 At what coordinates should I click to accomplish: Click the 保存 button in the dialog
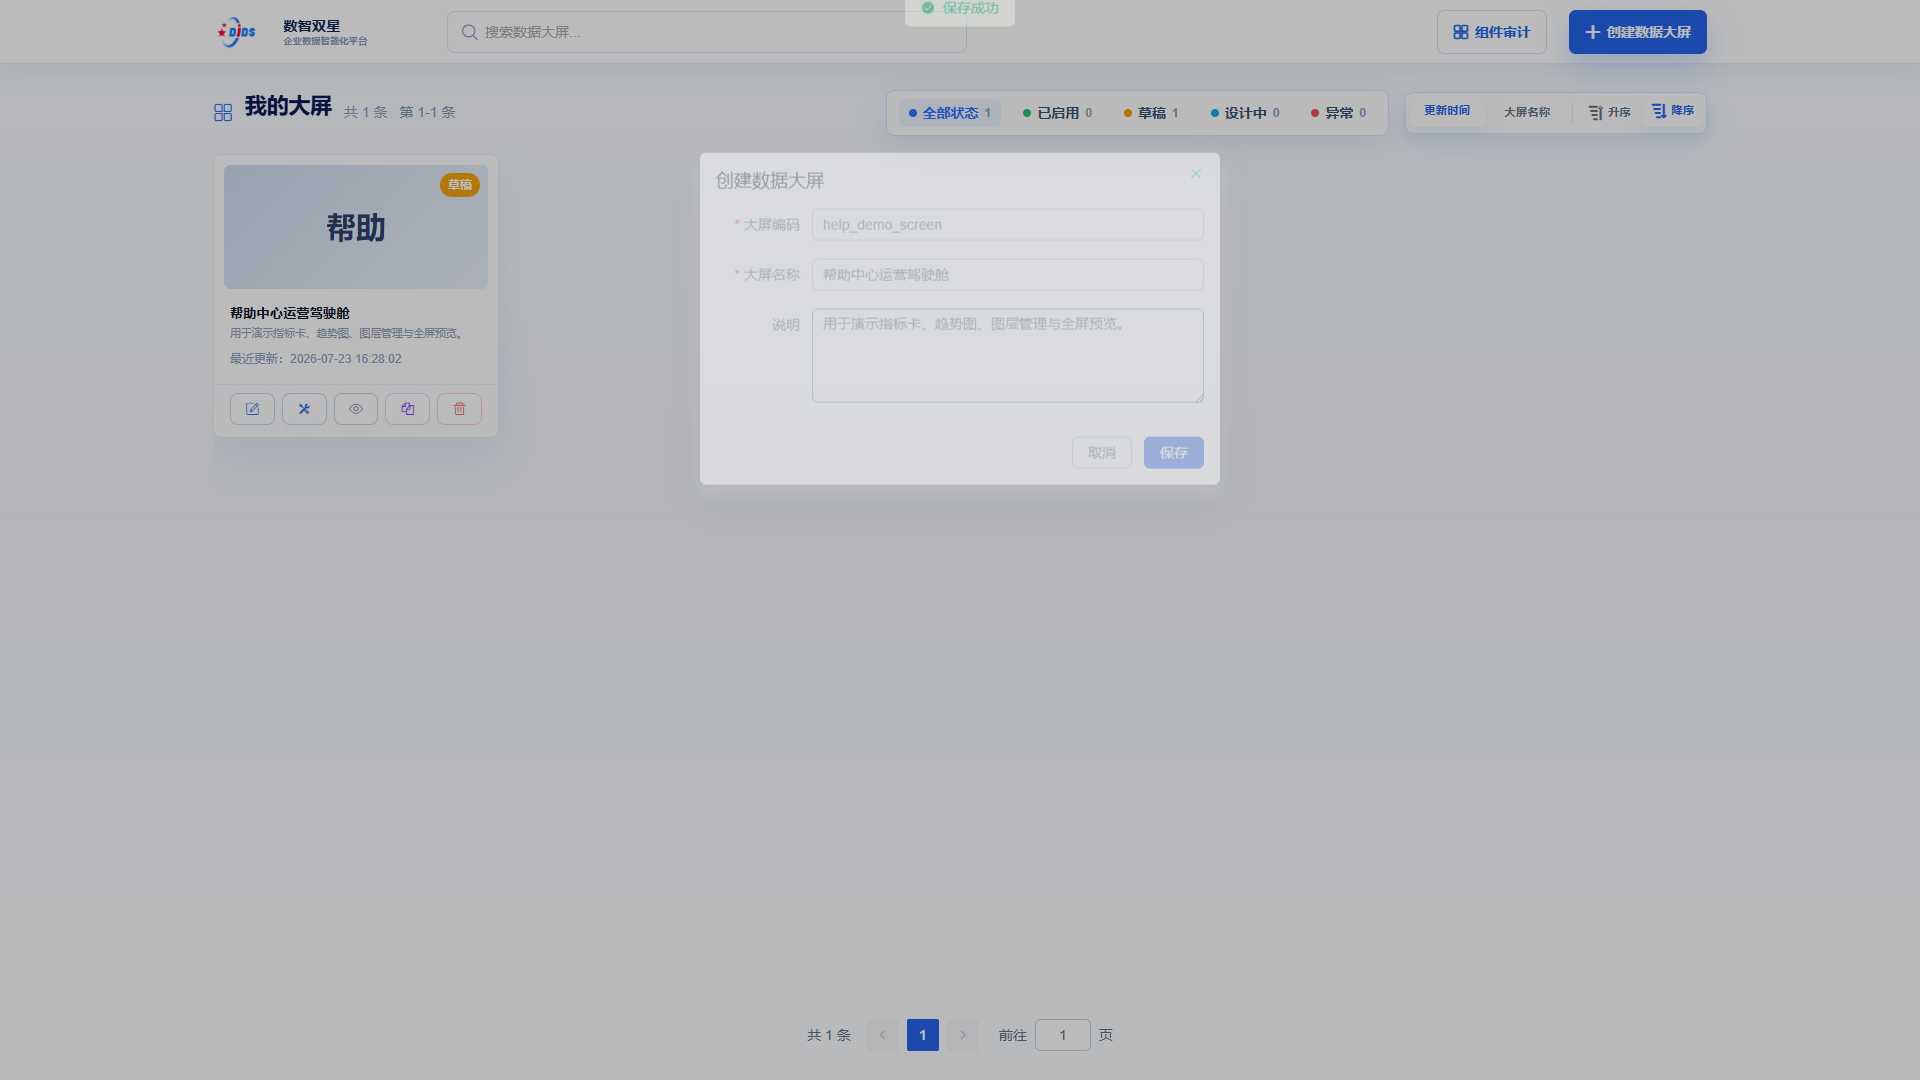[x=1174, y=453]
